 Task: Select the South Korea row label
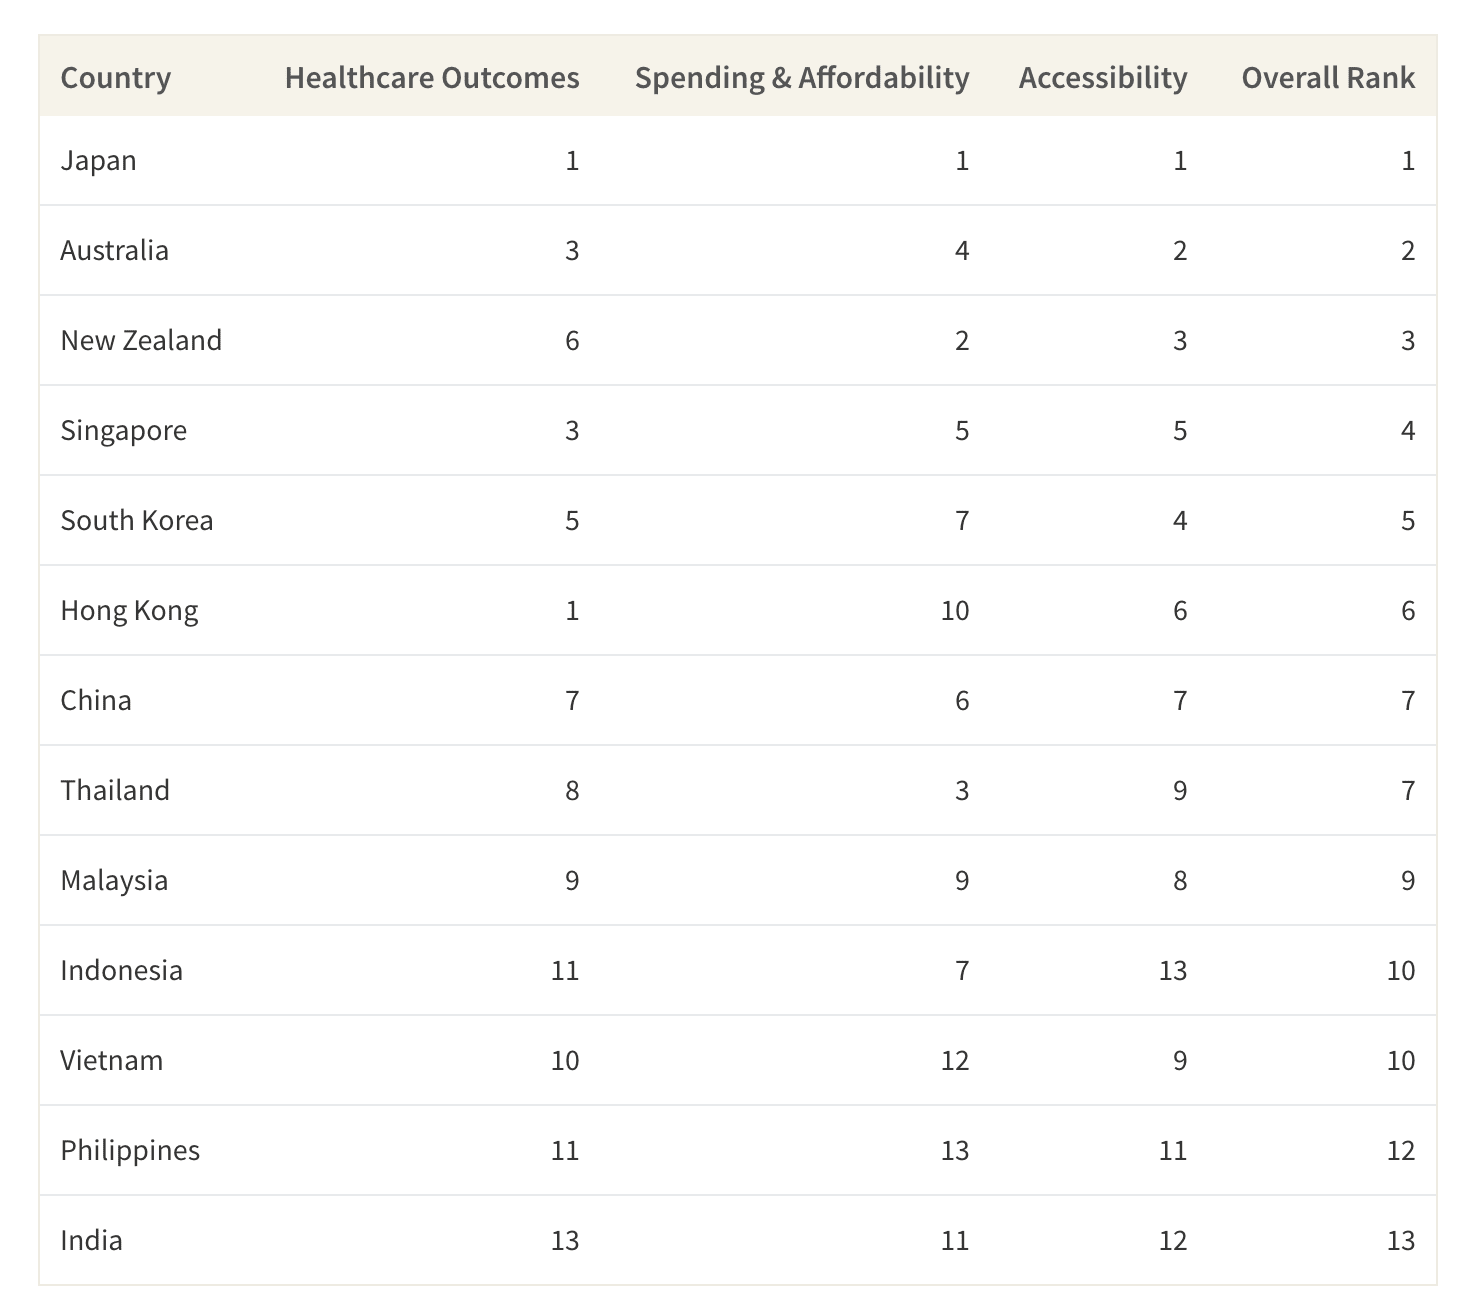coord(137,520)
